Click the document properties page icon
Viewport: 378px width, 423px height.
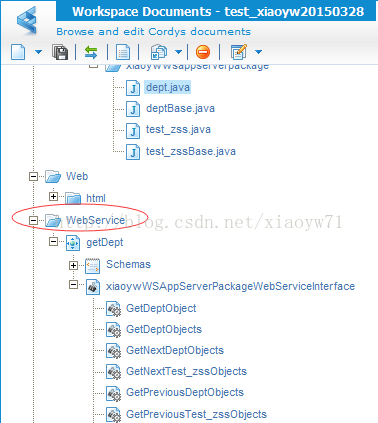tap(123, 52)
